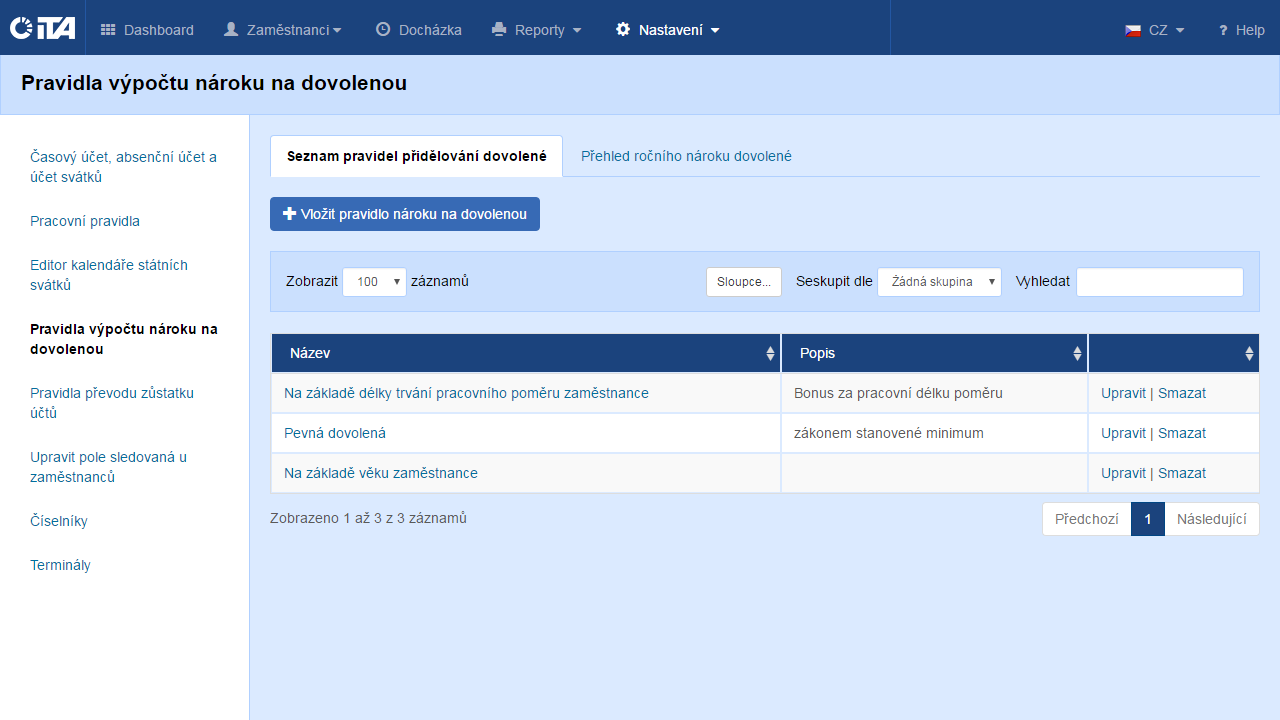Click the iTA logo in header
This screenshot has height=720, width=1280.
pos(42,28)
